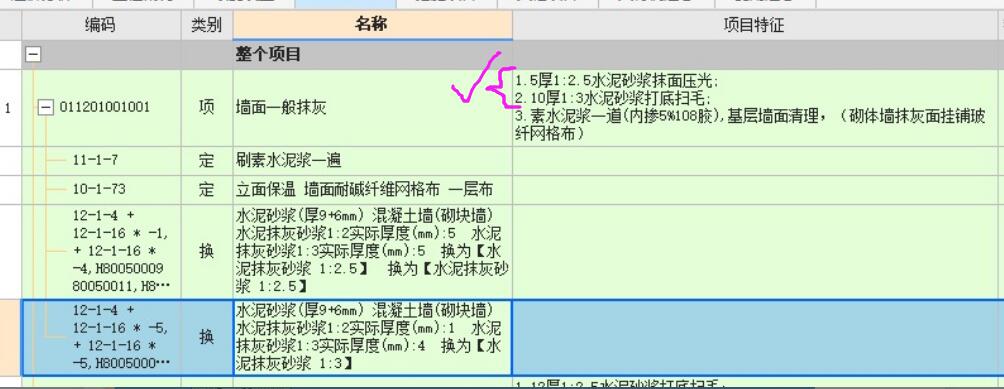Click 换 cell of the highlighted row

point(206,337)
